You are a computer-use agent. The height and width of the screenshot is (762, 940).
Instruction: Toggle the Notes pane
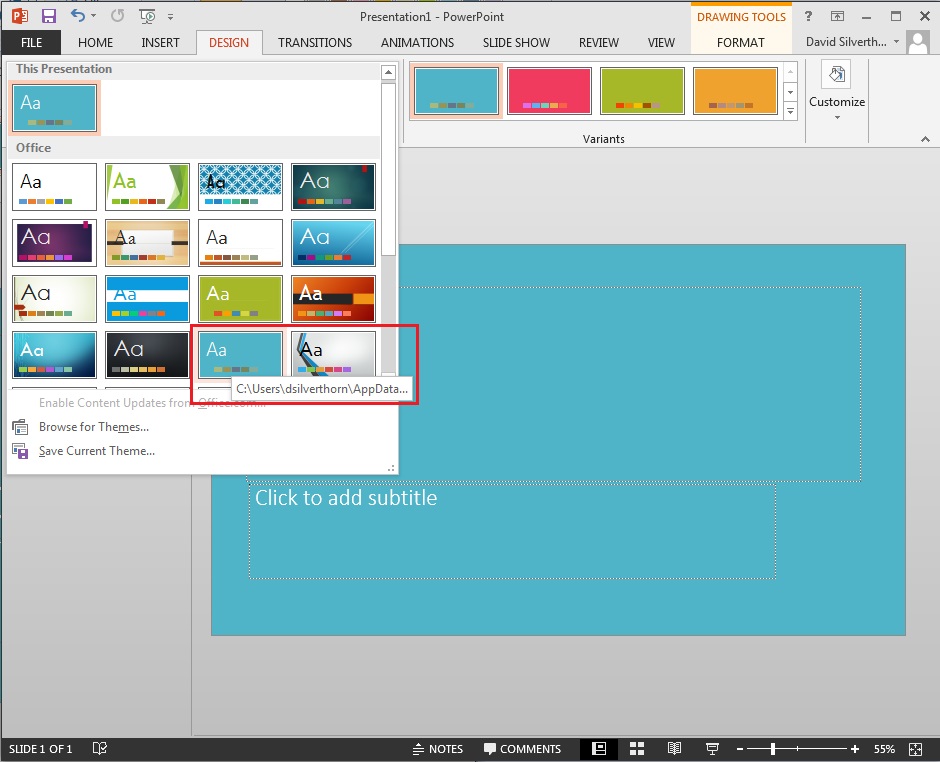(438, 748)
